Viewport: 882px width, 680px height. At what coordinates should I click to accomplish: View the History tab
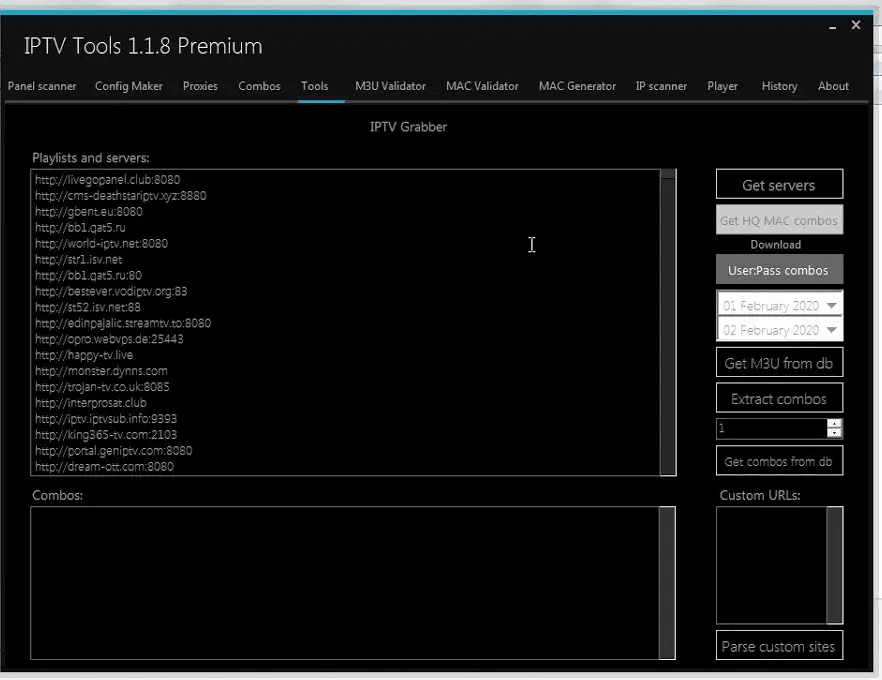(779, 87)
